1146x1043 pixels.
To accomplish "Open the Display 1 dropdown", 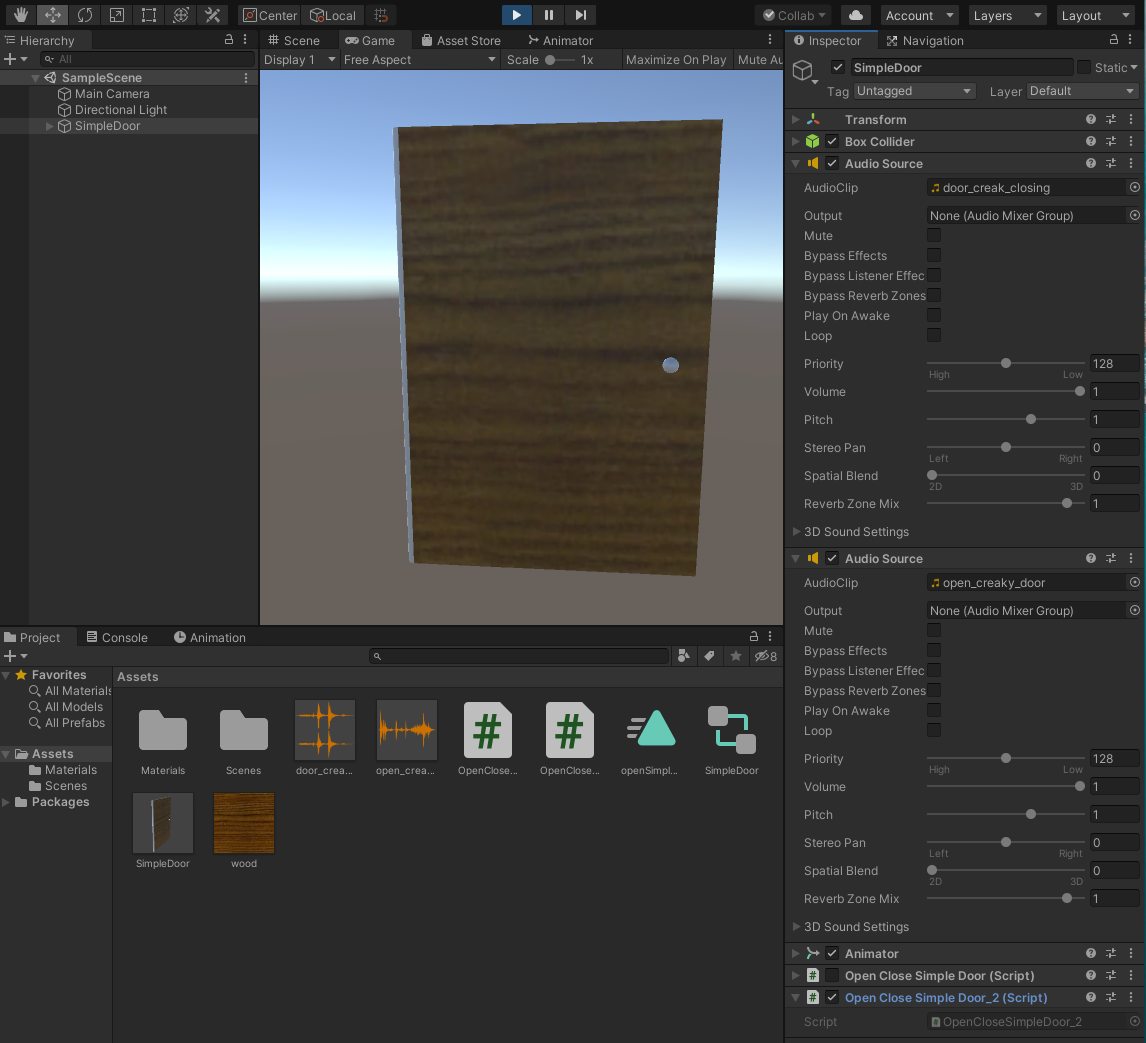I will (299, 59).
